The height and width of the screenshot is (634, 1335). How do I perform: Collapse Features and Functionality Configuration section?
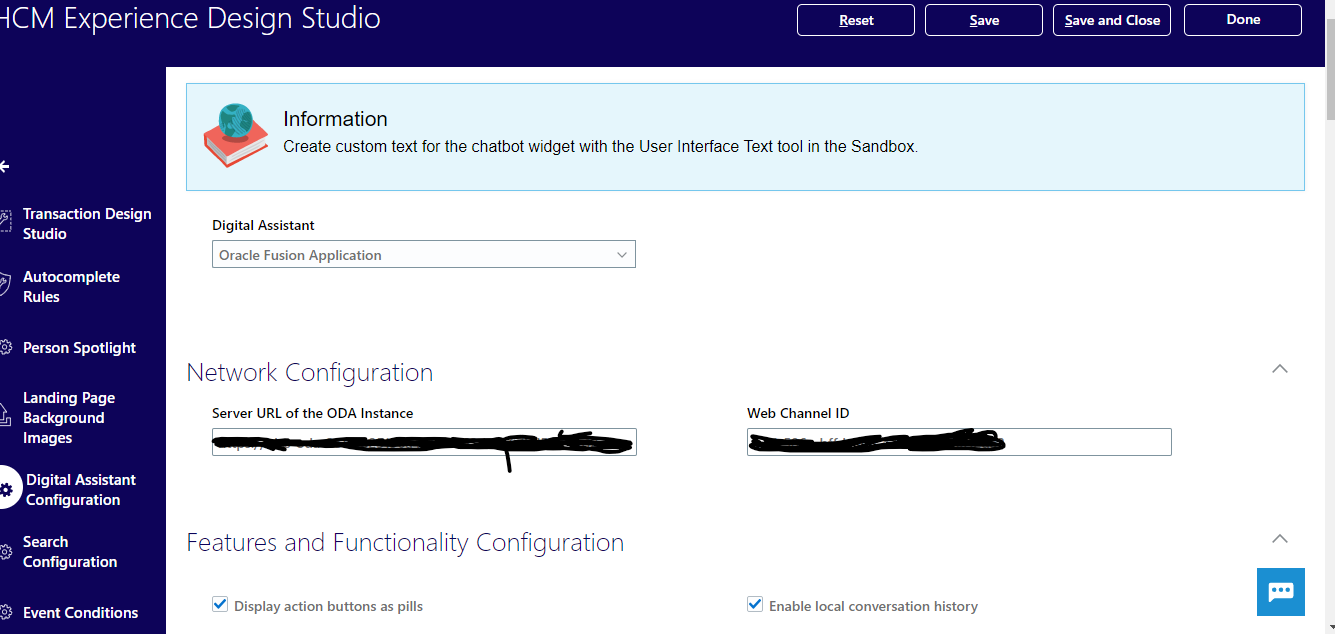pyautogui.click(x=1279, y=539)
